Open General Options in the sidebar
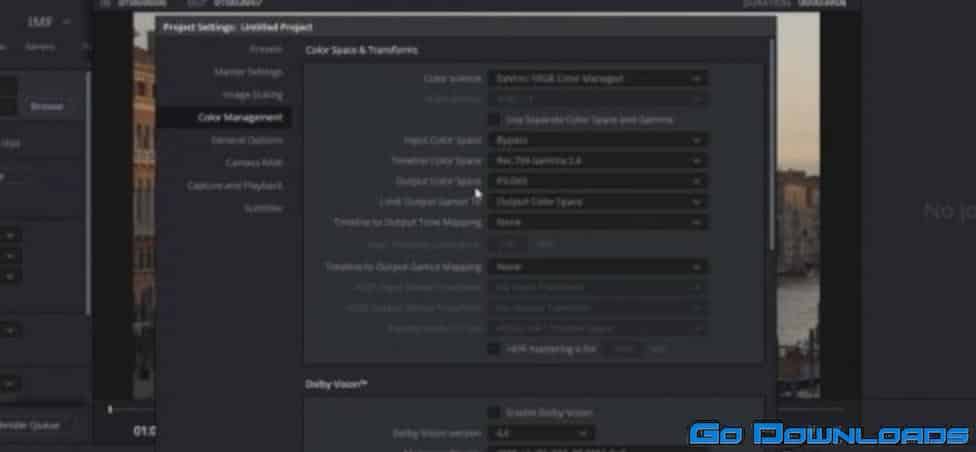The image size is (976, 452). tap(247, 140)
